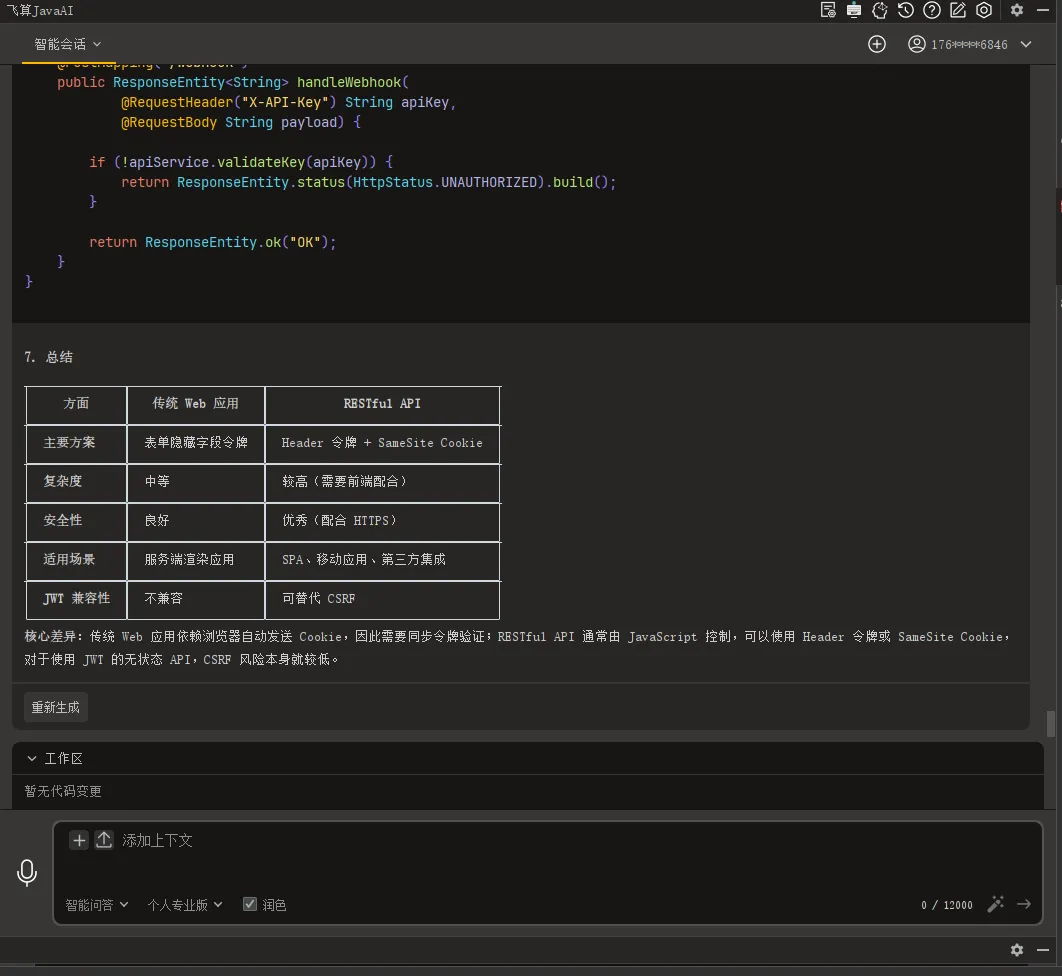Click the upload file icon in input box
The image size is (1062, 976).
104,841
